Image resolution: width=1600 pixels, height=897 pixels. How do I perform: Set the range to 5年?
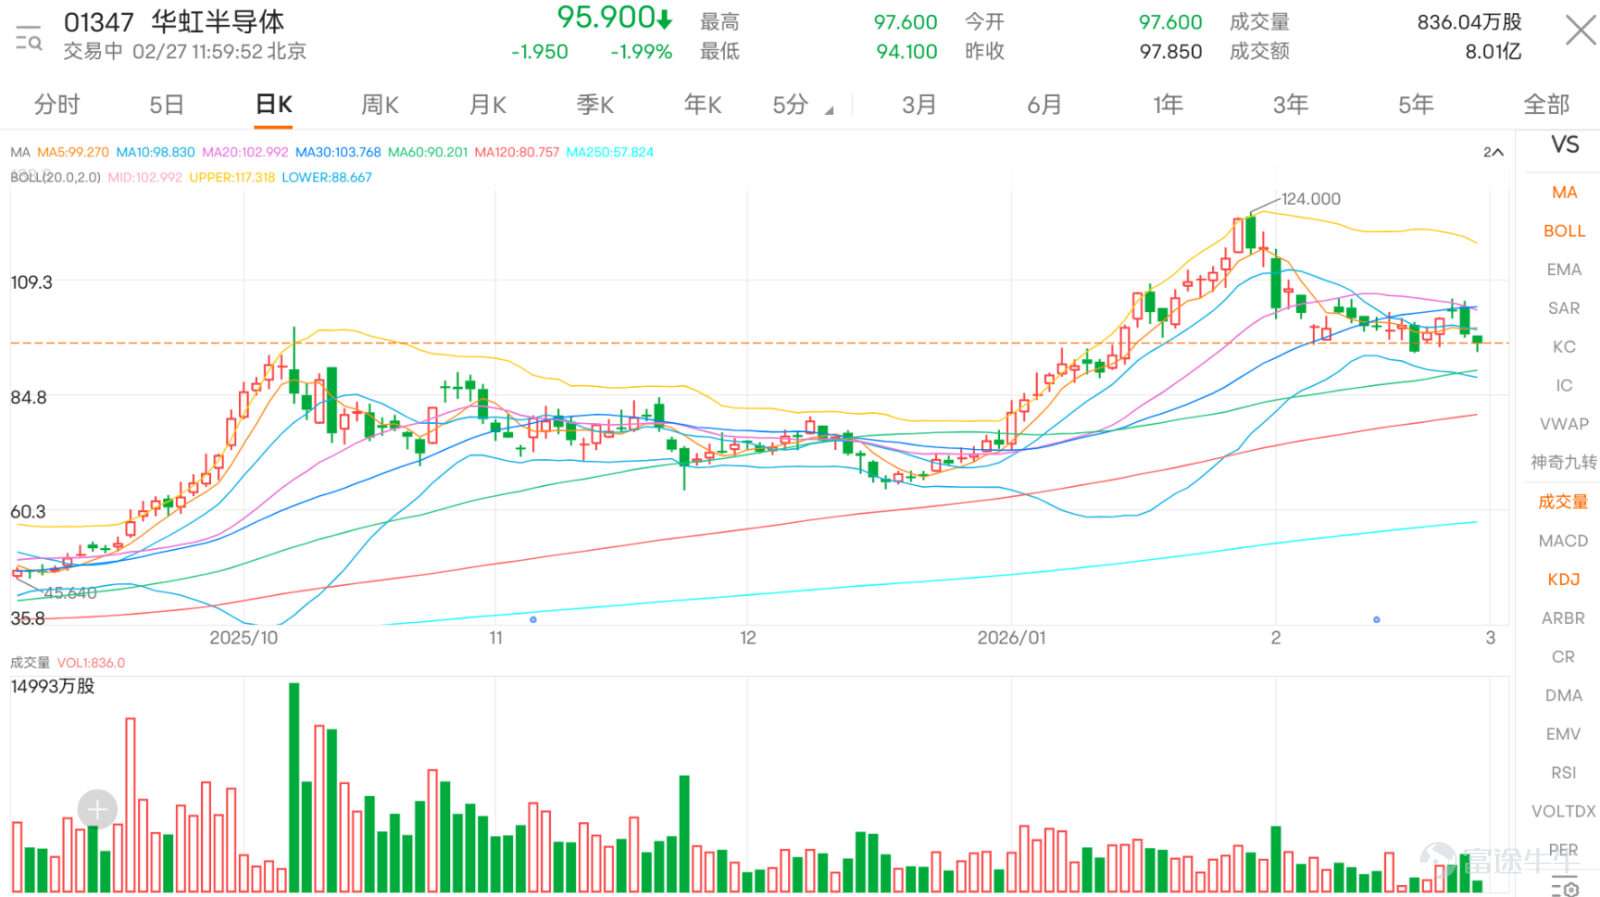click(x=1416, y=104)
